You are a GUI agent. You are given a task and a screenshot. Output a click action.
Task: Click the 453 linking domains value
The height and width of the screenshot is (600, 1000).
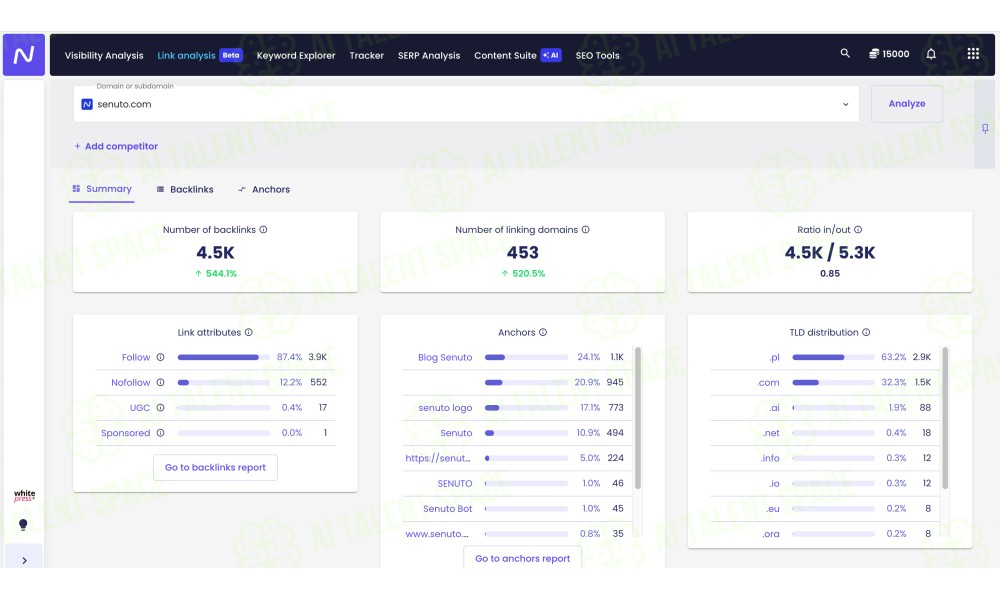tap(523, 252)
